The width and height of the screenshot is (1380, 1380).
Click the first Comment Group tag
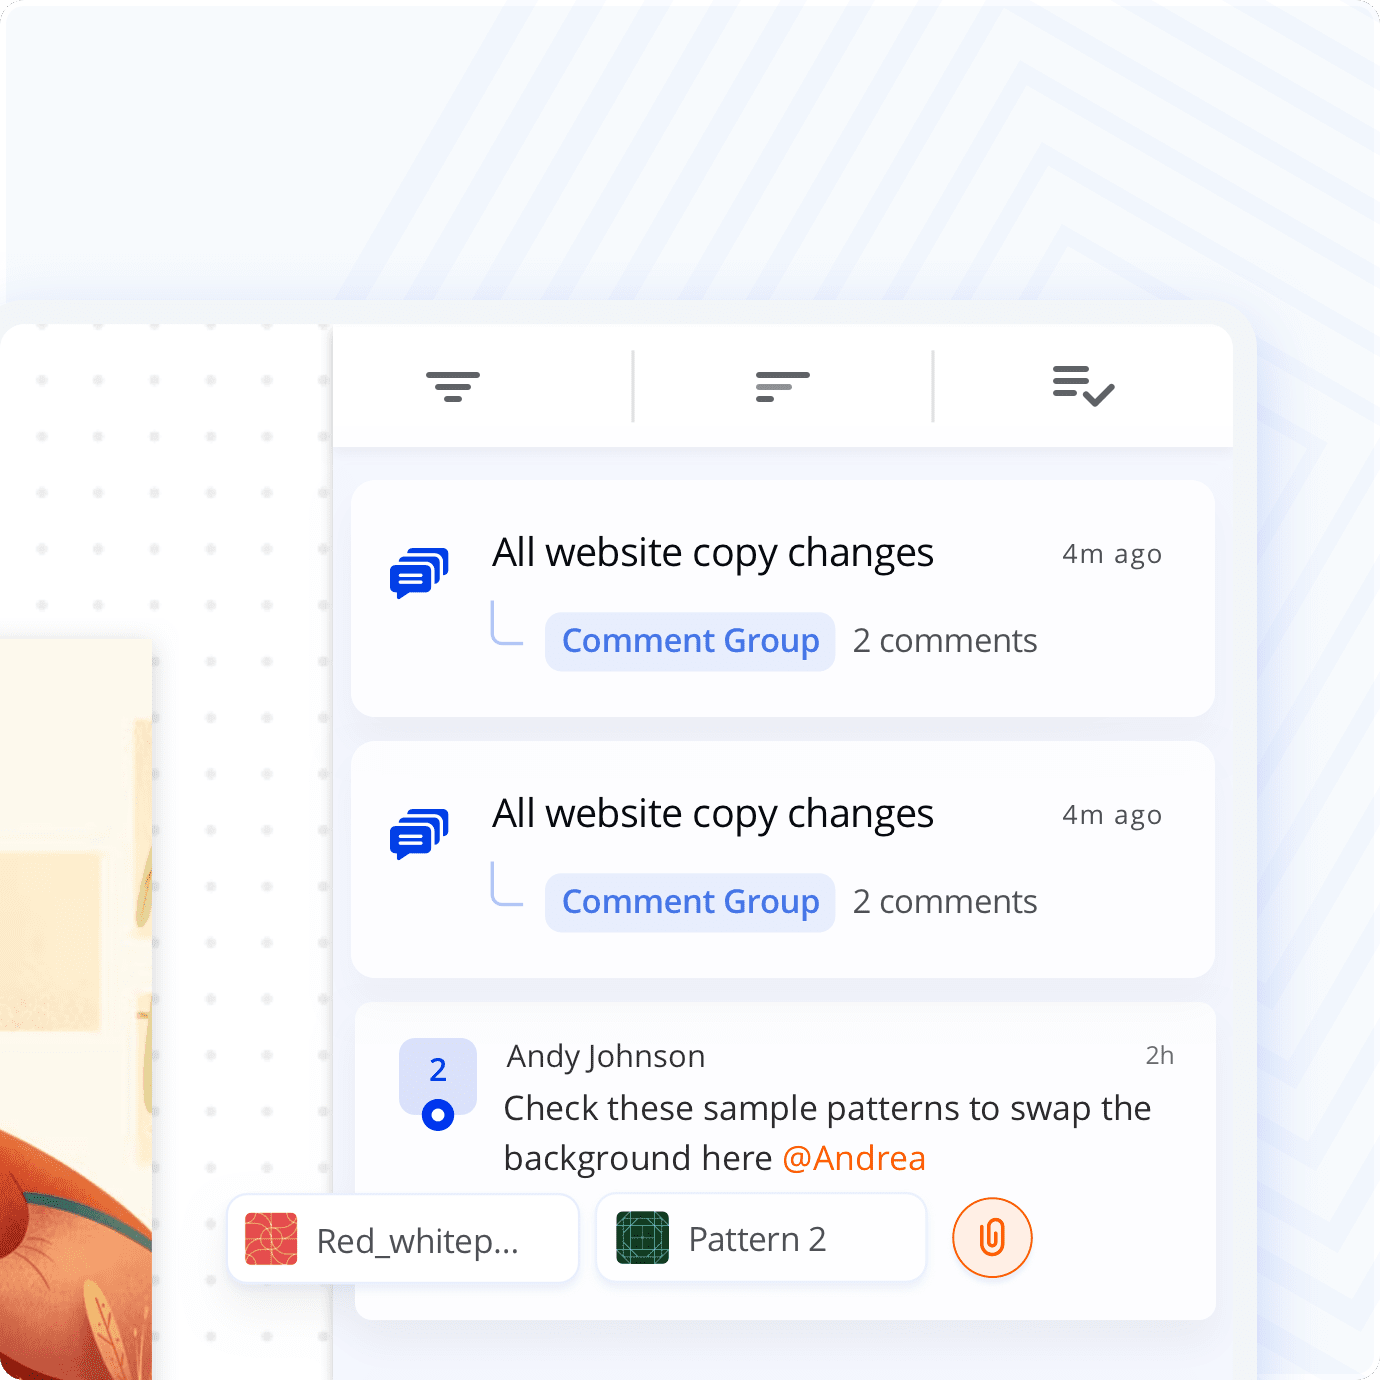tap(690, 641)
